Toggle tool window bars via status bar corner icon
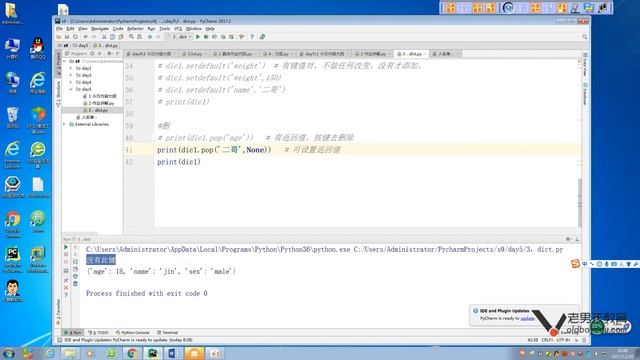Image resolution: width=640 pixels, height=360 pixels. (60, 340)
